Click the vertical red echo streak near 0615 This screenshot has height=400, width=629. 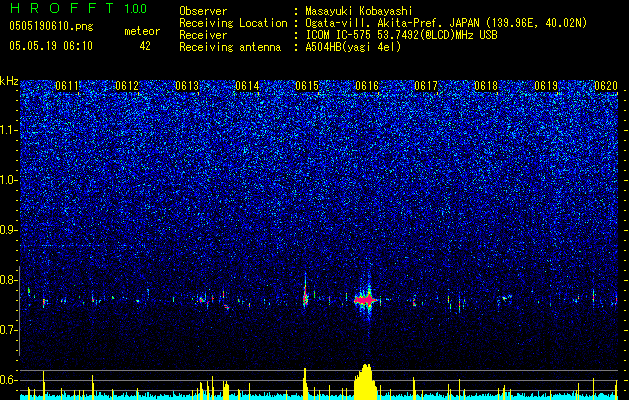tap(305, 295)
